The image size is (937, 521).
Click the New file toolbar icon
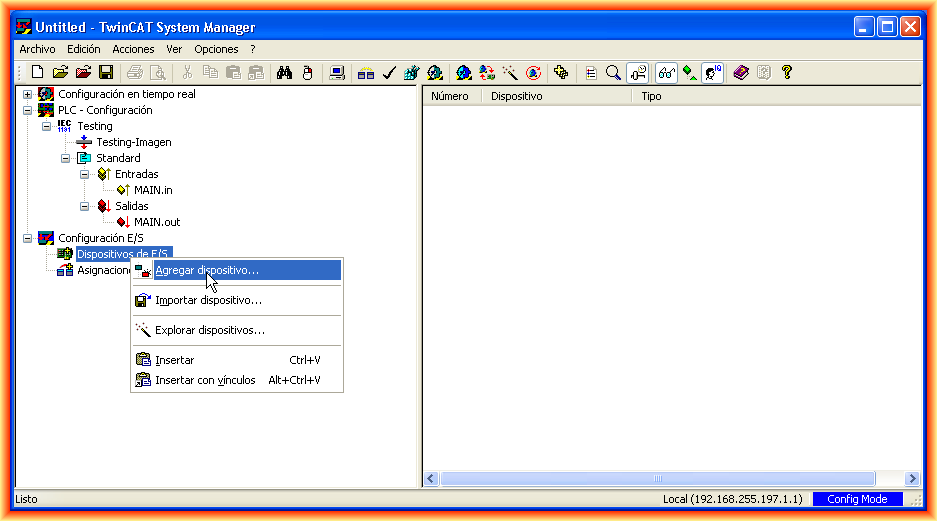coord(37,72)
